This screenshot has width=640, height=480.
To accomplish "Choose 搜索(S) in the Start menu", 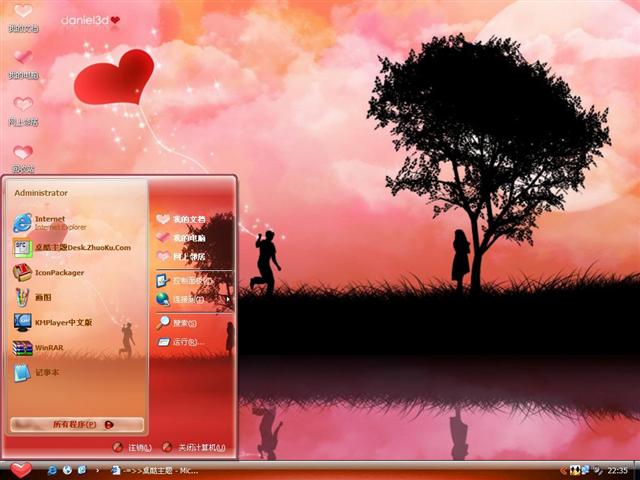I will click(184, 323).
